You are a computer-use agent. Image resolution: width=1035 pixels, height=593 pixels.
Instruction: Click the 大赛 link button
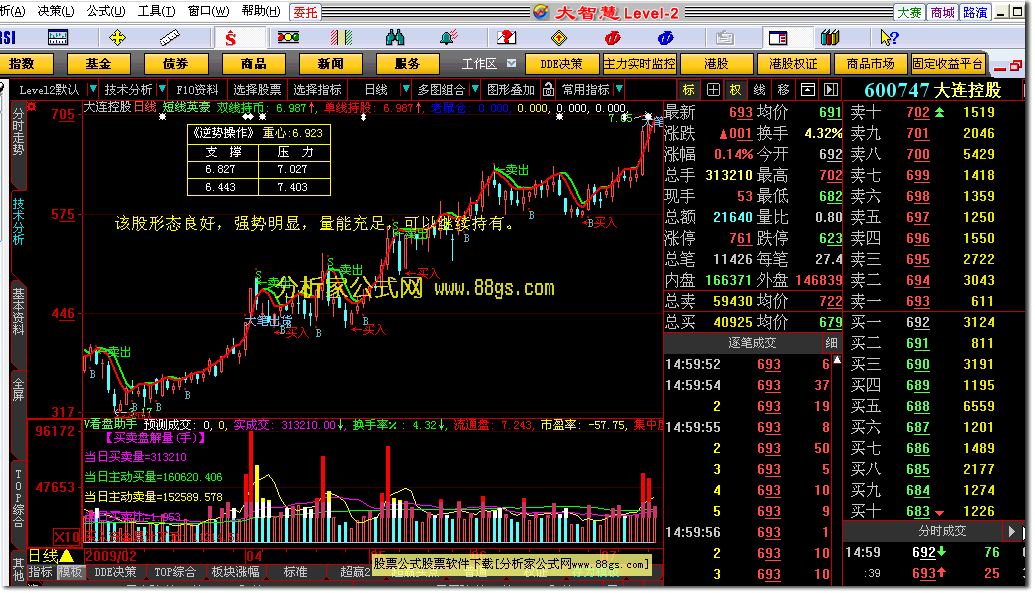coord(909,12)
